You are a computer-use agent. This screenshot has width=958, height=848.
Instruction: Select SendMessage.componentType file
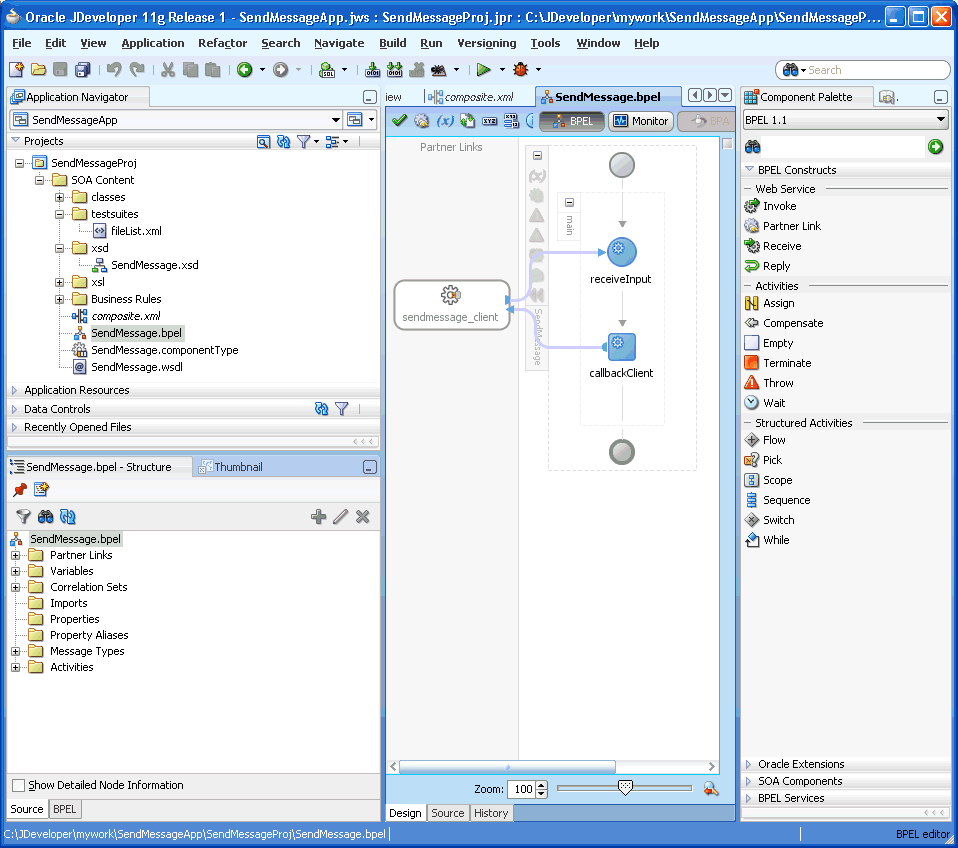point(165,350)
